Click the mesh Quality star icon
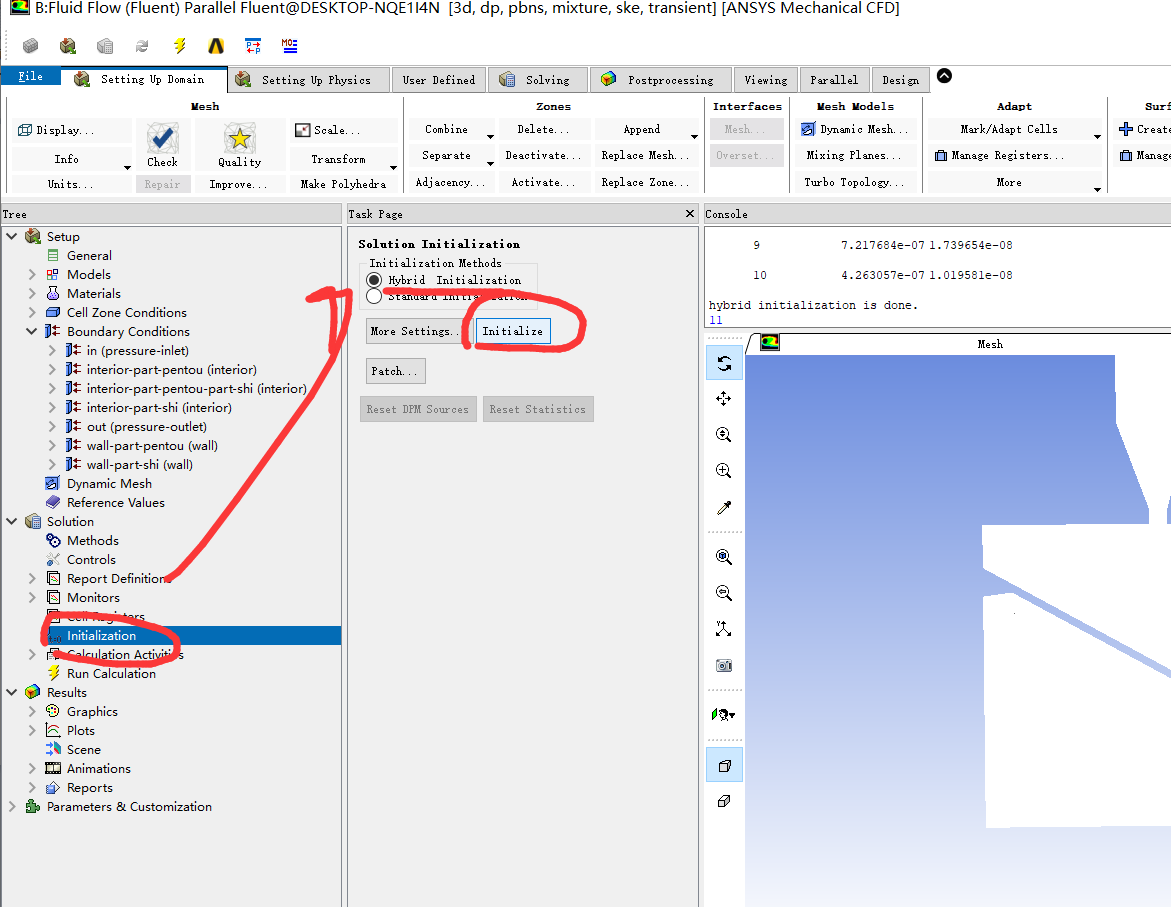This screenshot has height=907, width=1171. pos(239,138)
